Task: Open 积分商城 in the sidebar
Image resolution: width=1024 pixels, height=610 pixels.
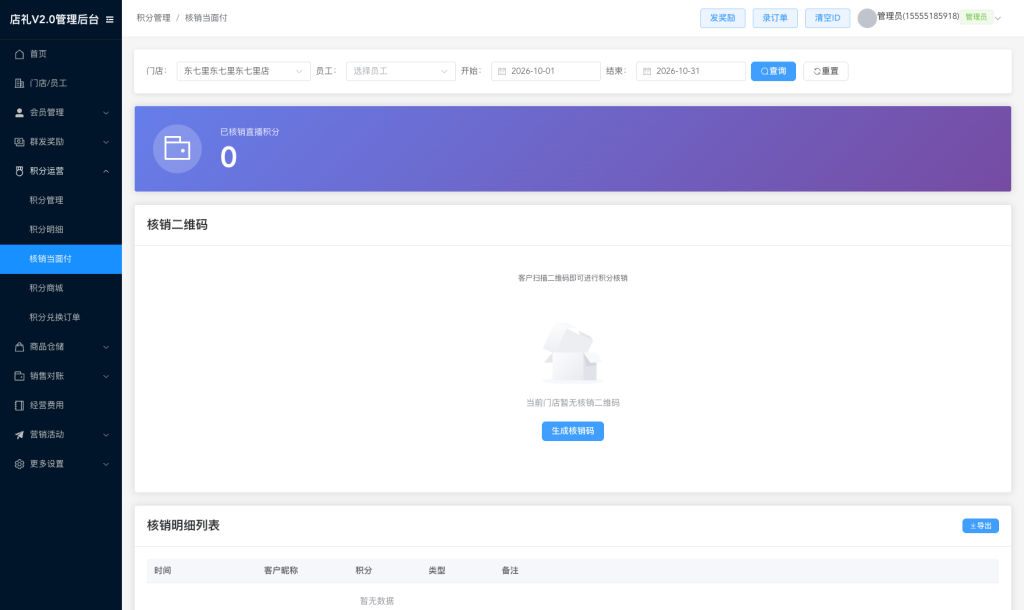Action: [x=61, y=288]
